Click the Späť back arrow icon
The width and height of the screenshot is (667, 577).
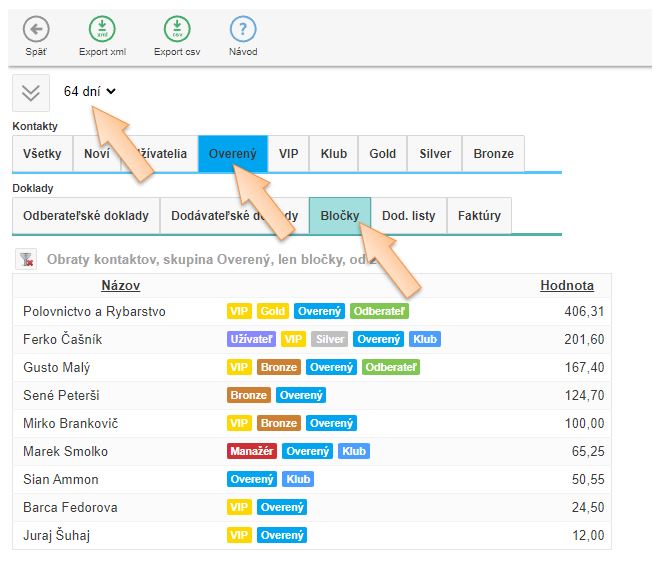[x=36, y=29]
